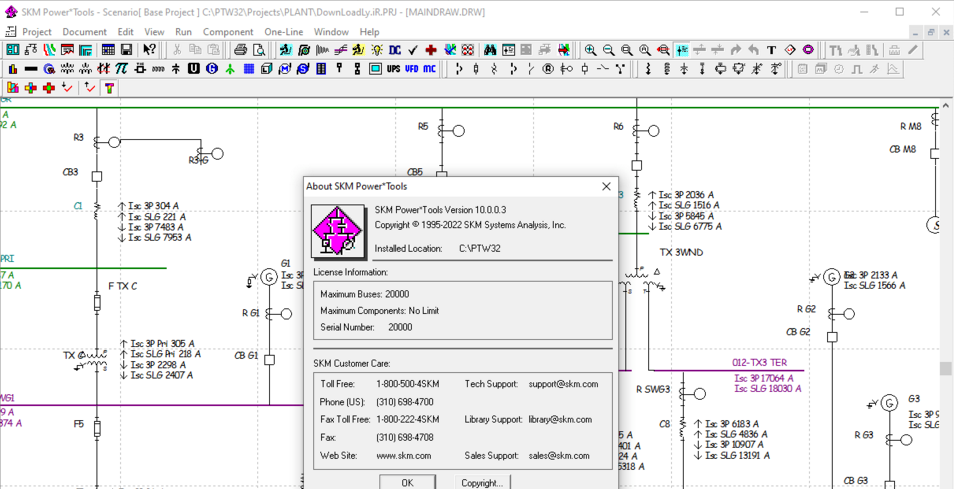Click the R SWG3 relay label
Image resolution: width=954 pixels, height=489 pixels.
pyautogui.click(x=653, y=389)
